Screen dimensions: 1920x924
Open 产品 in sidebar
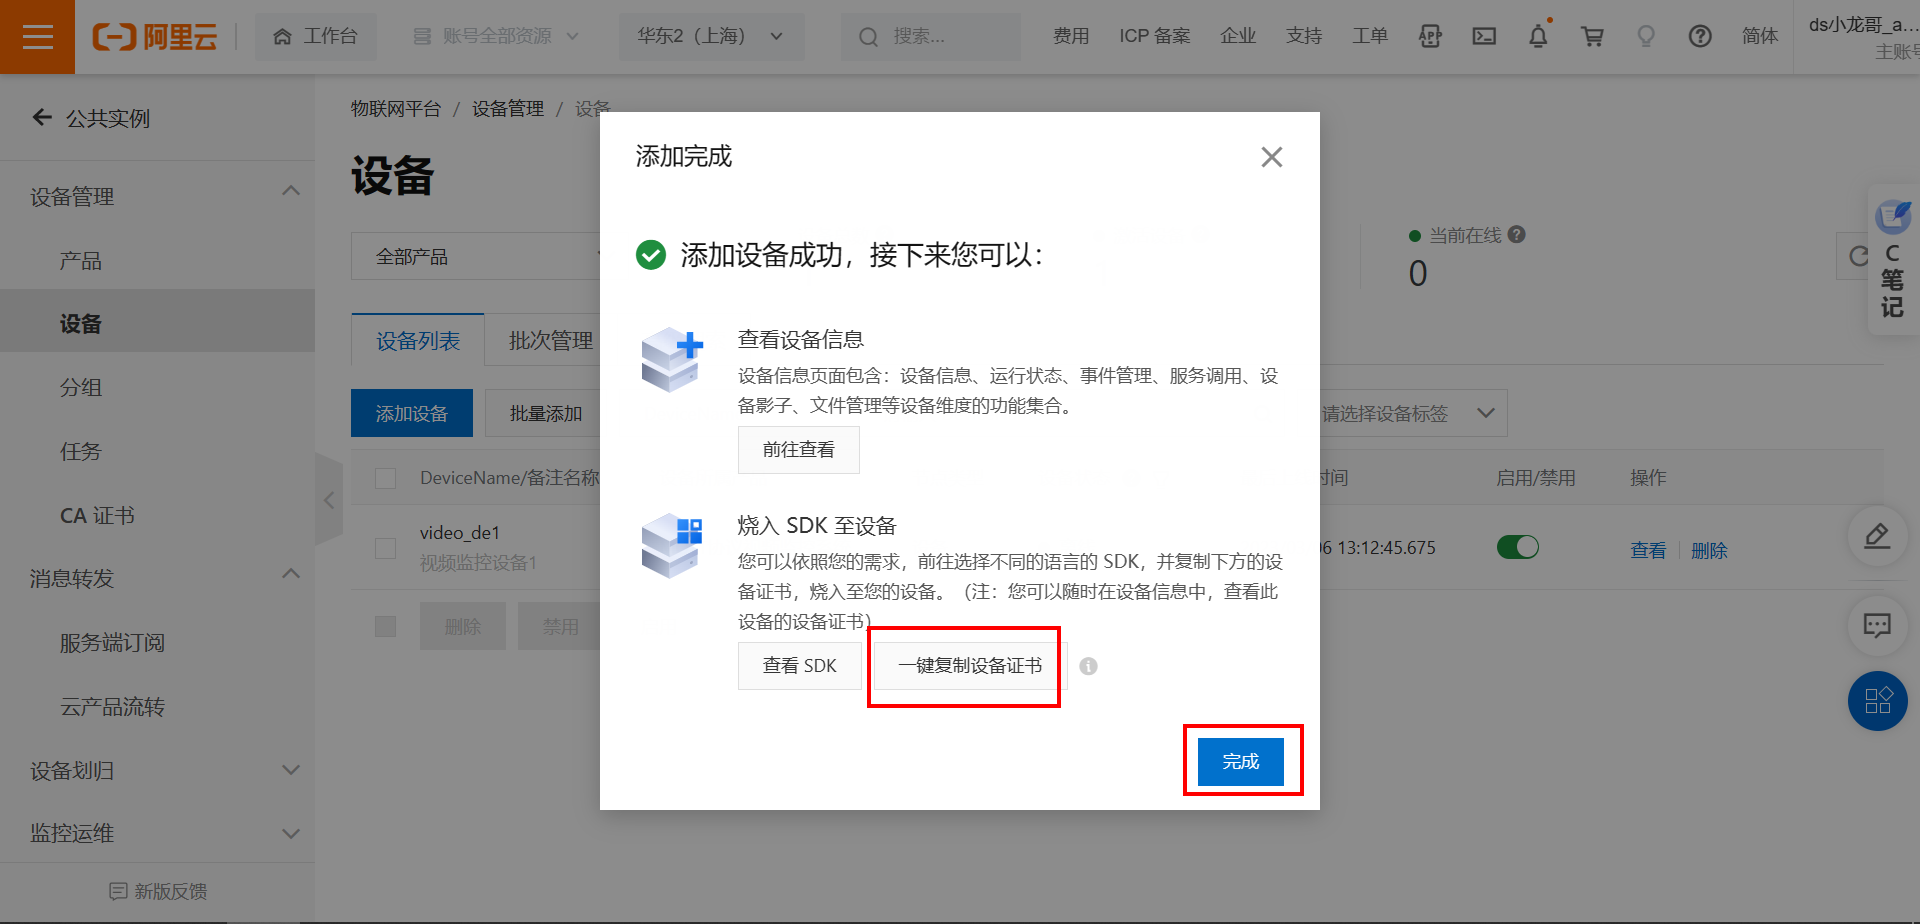coord(81,261)
